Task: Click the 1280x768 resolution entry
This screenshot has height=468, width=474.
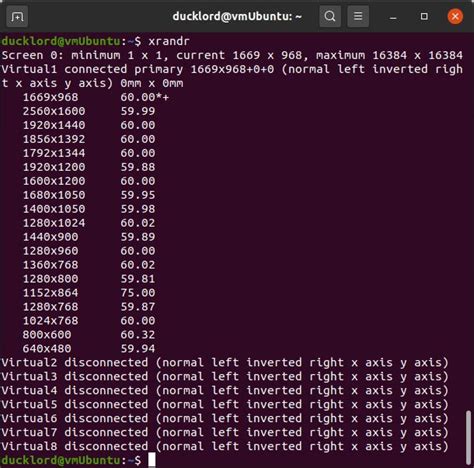Action: pyautogui.click(x=50, y=307)
